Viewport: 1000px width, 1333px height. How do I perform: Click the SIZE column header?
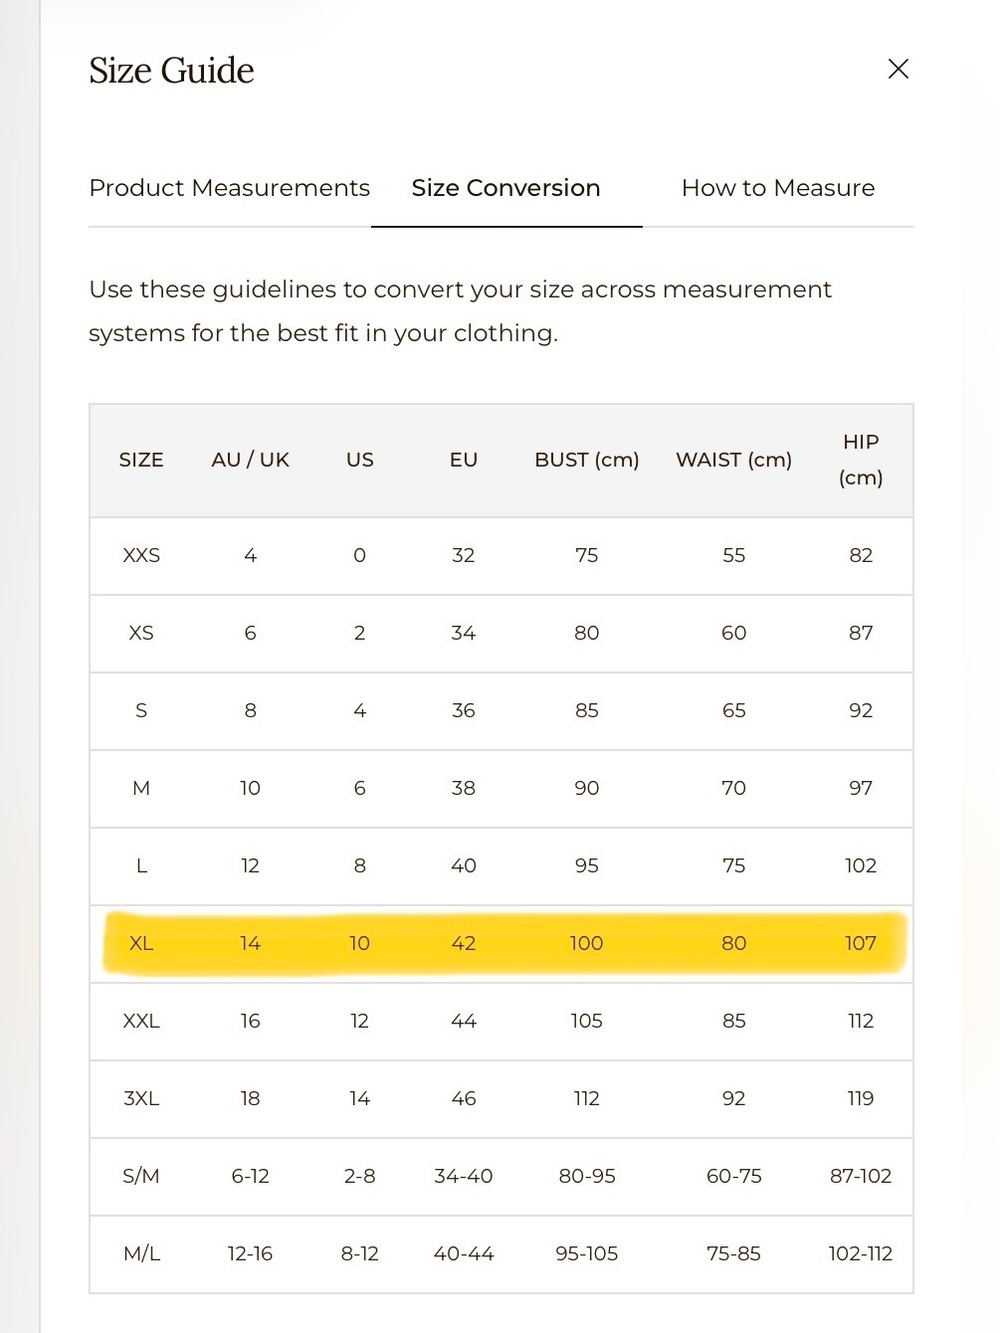pos(141,460)
